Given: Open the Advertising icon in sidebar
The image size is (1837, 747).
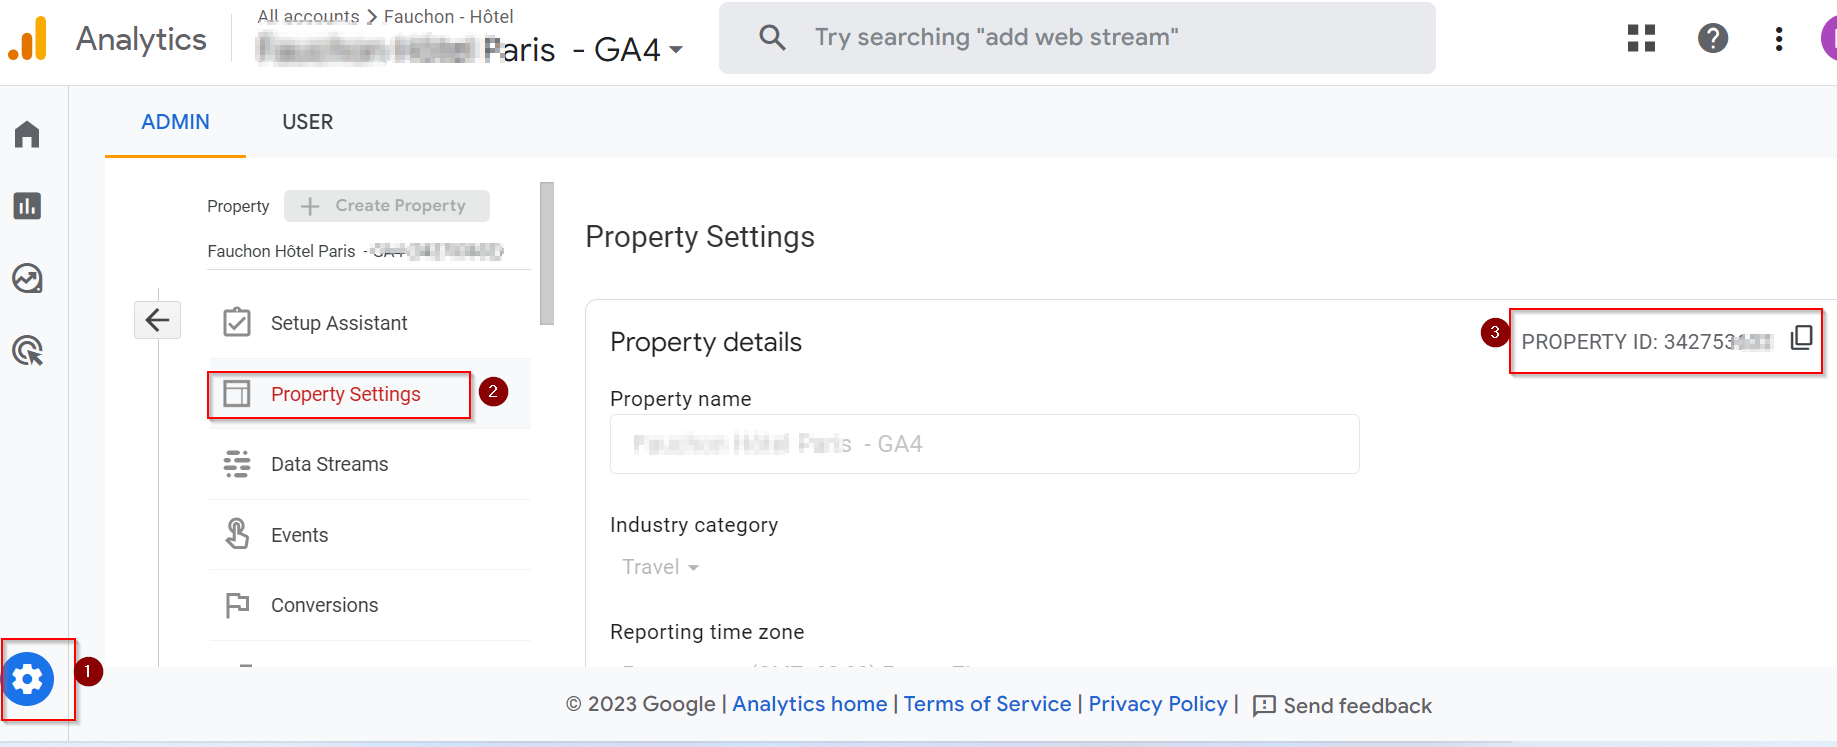Looking at the screenshot, I should (27, 351).
